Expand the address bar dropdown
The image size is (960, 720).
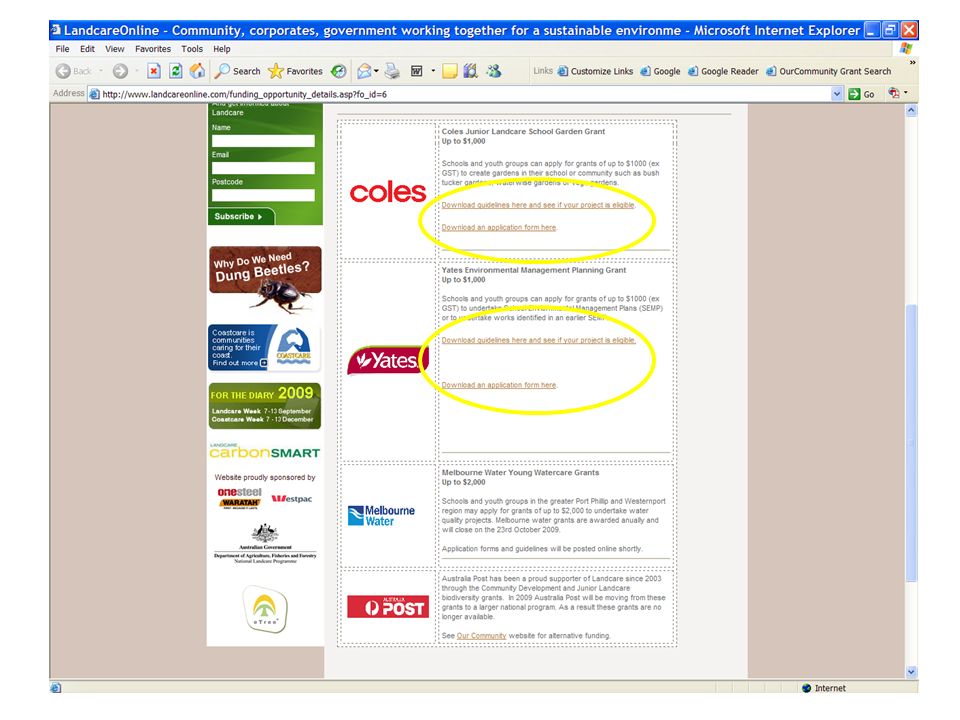(x=837, y=94)
